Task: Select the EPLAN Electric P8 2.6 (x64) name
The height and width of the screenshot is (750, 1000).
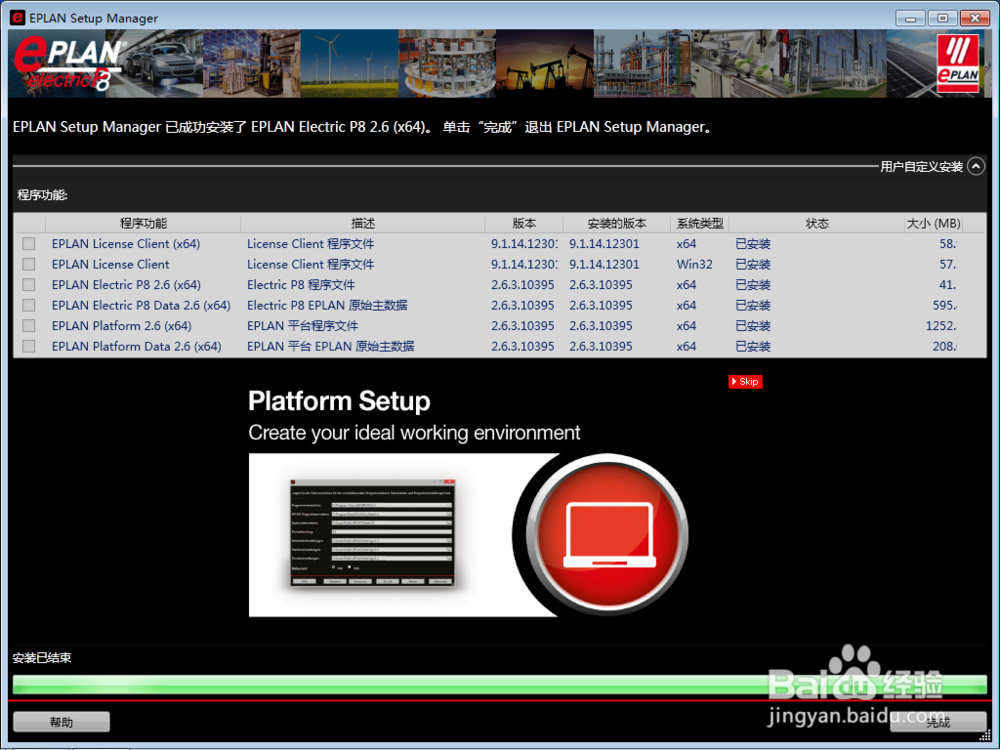Action: click(x=126, y=284)
